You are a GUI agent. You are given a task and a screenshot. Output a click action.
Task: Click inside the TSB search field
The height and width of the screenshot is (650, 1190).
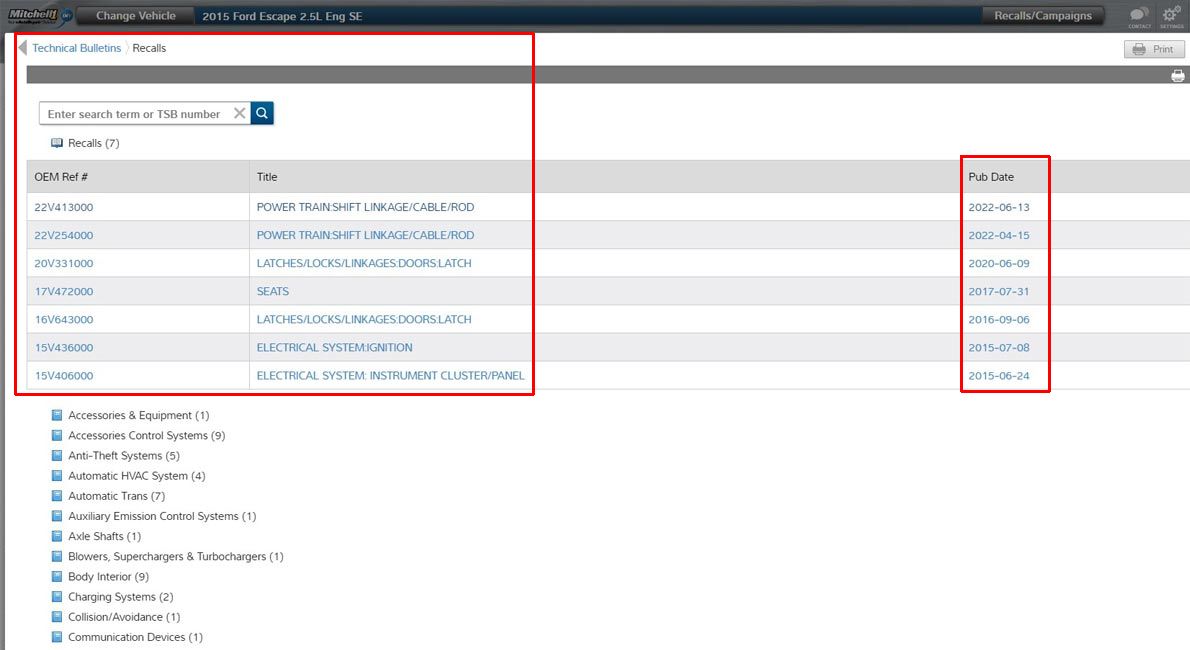click(x=130, y=113)
